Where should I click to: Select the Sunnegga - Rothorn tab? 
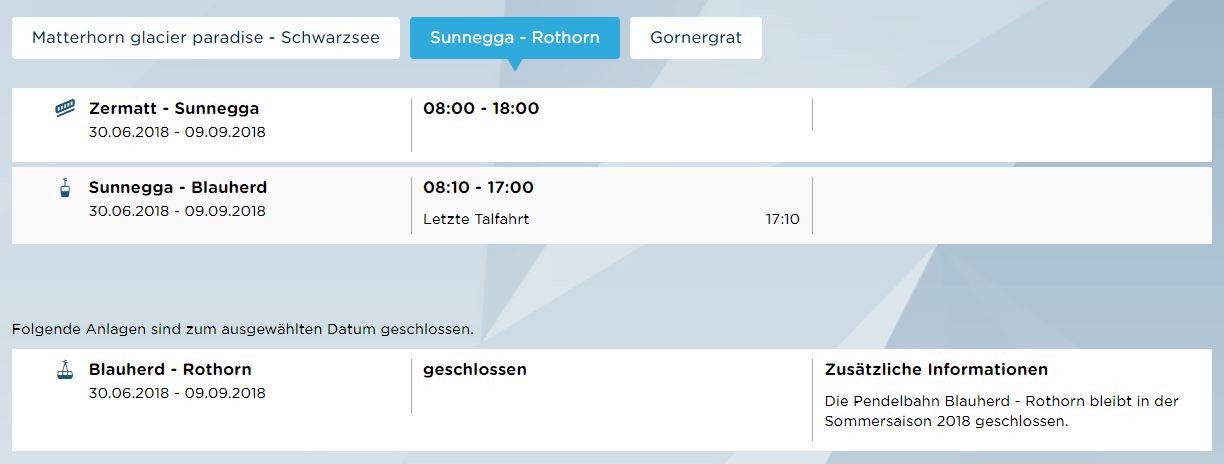click(x=514, y=38)
